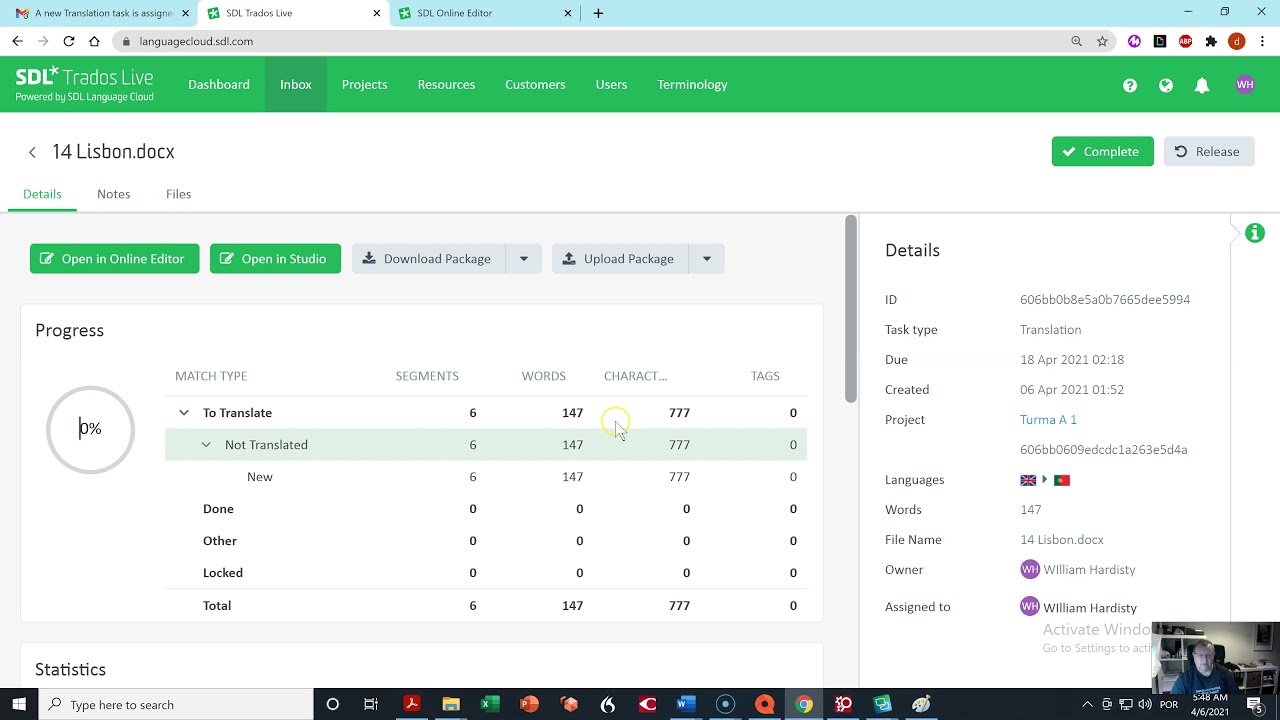Bookmark page with the star icon
Screen dimensions: 1280x720
coord(1102,41)
